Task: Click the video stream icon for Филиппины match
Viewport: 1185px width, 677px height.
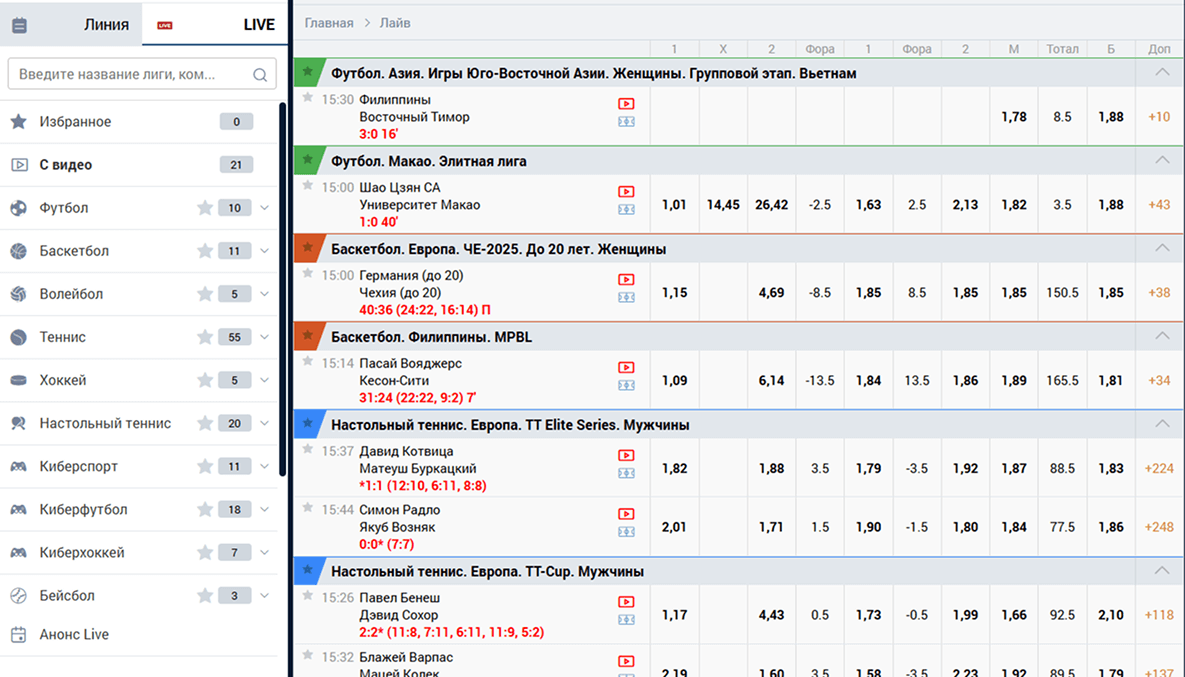Action: (x=626, y=103)
